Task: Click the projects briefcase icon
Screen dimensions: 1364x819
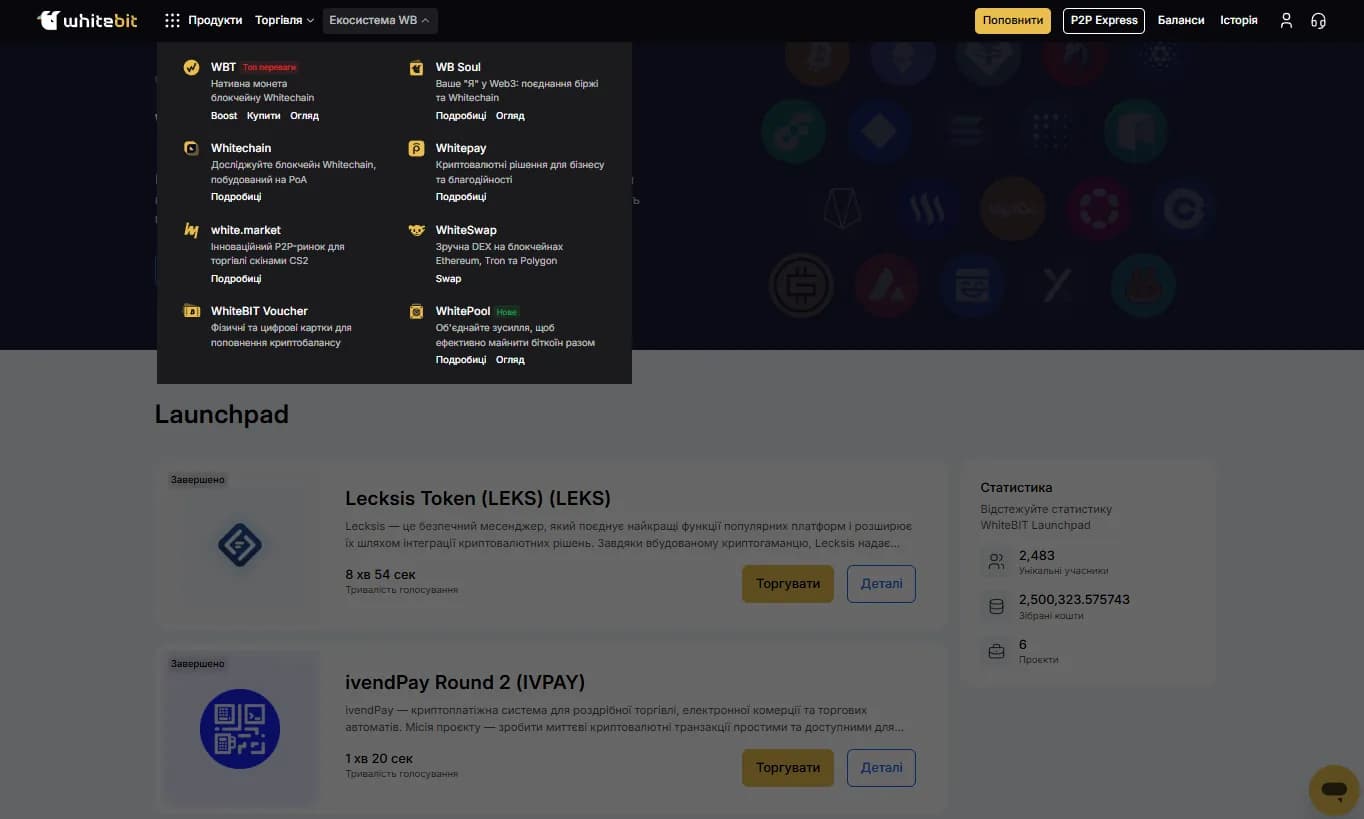Action: tap(996, 651)
